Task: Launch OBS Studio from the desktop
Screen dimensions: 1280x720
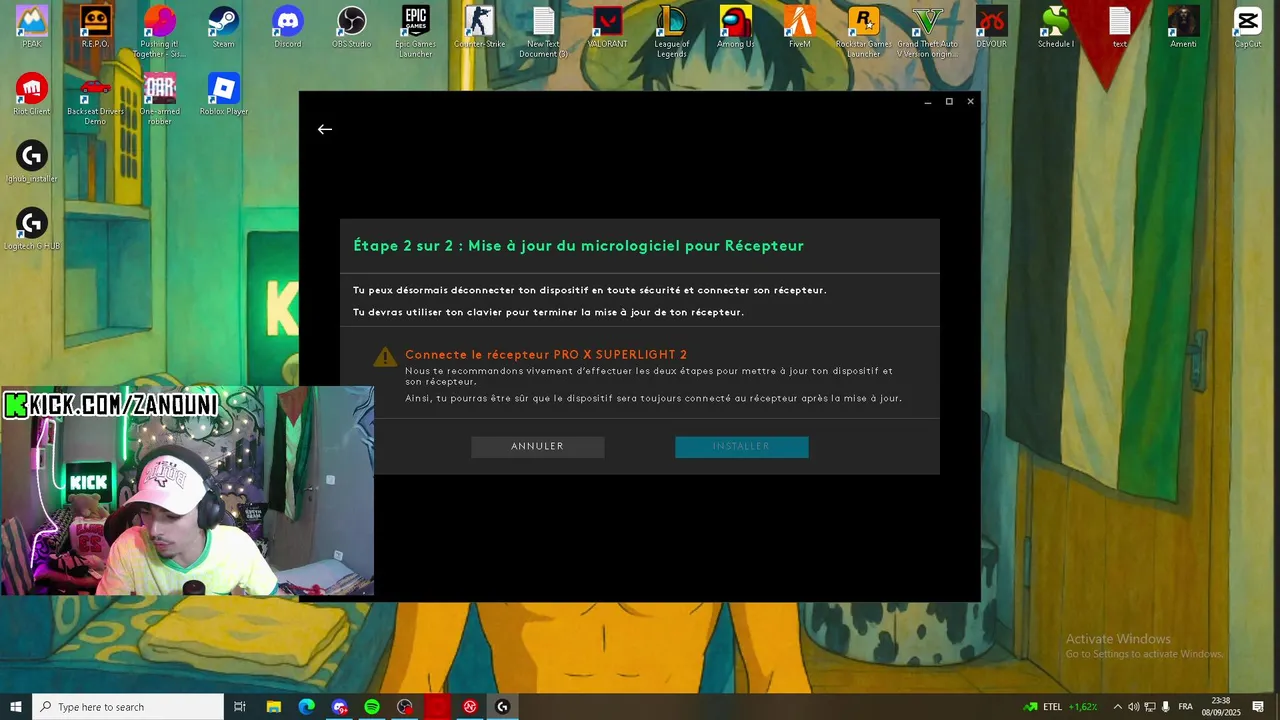Action: (351, 27)
